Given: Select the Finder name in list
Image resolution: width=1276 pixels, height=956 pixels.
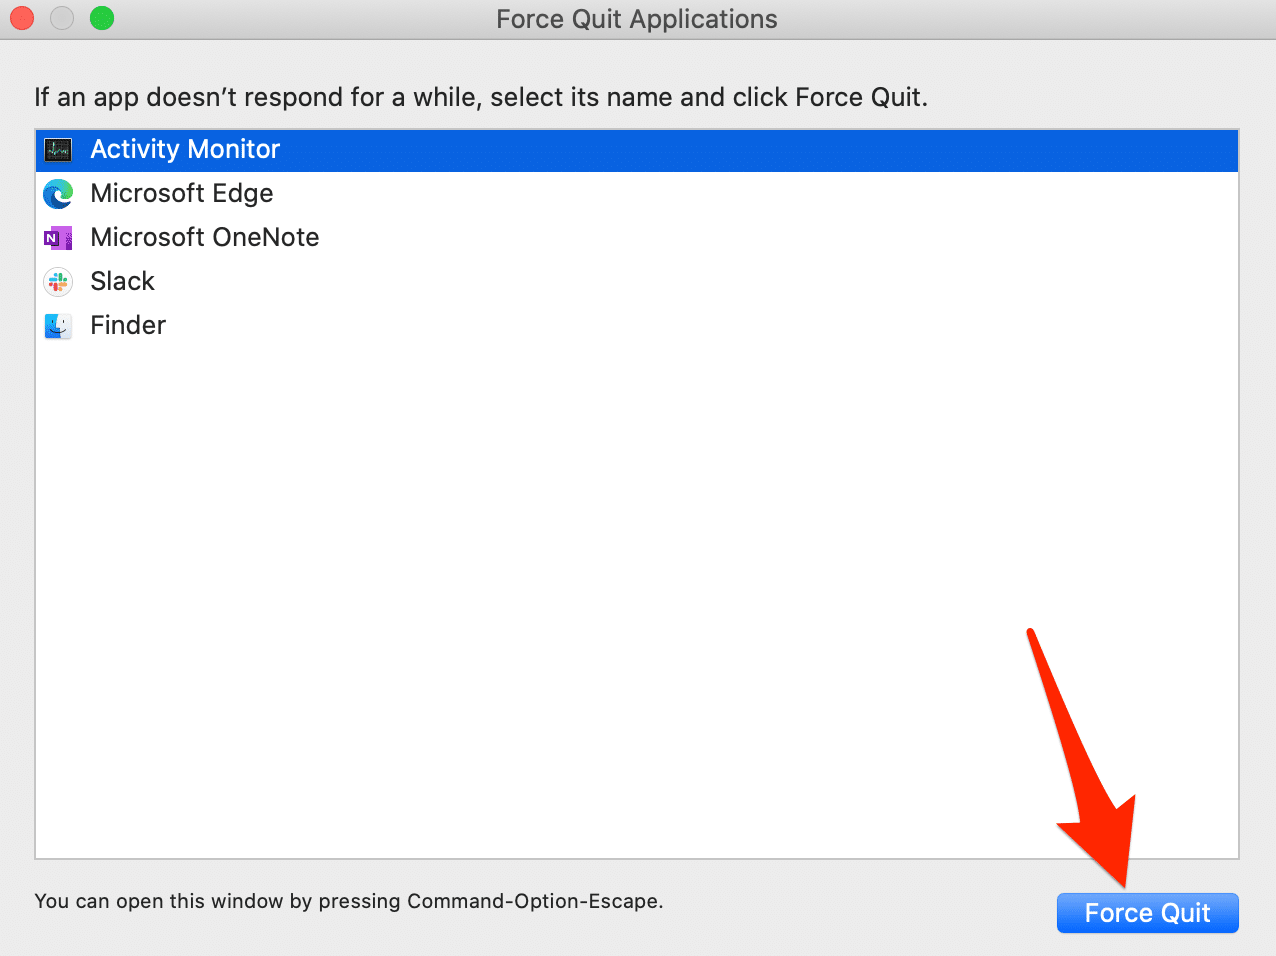Looking at the screenshot, I should pos(128,326).
